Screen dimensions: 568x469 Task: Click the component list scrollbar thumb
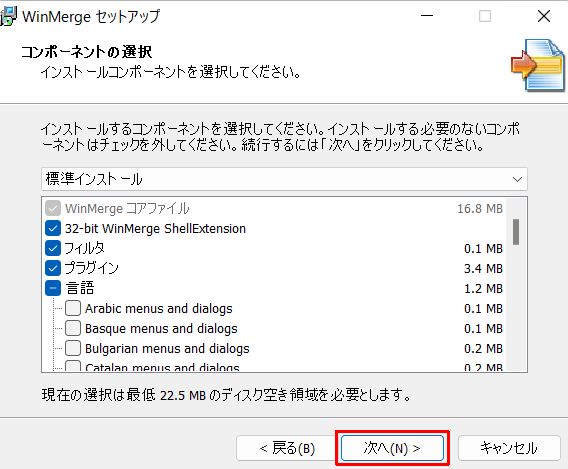coord(516,232)
